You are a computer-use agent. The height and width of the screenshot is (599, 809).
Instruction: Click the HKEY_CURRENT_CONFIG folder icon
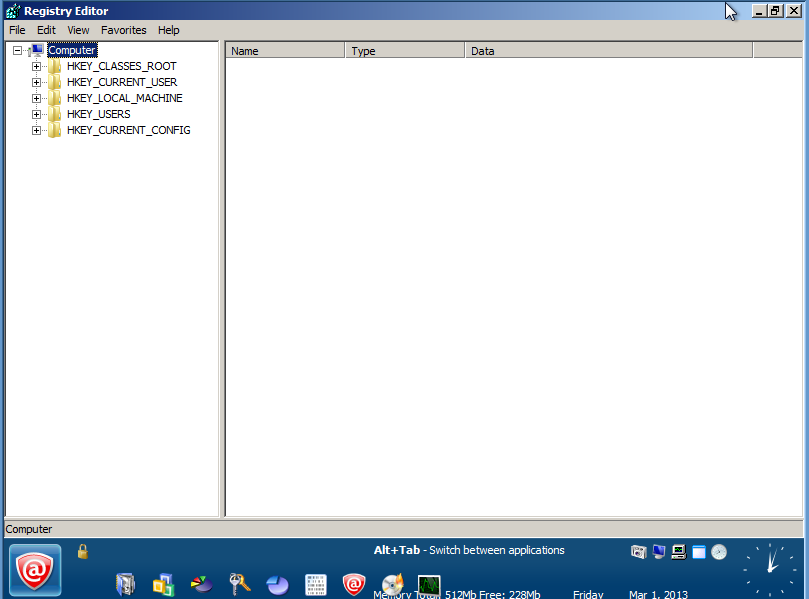tap(54, 131)
